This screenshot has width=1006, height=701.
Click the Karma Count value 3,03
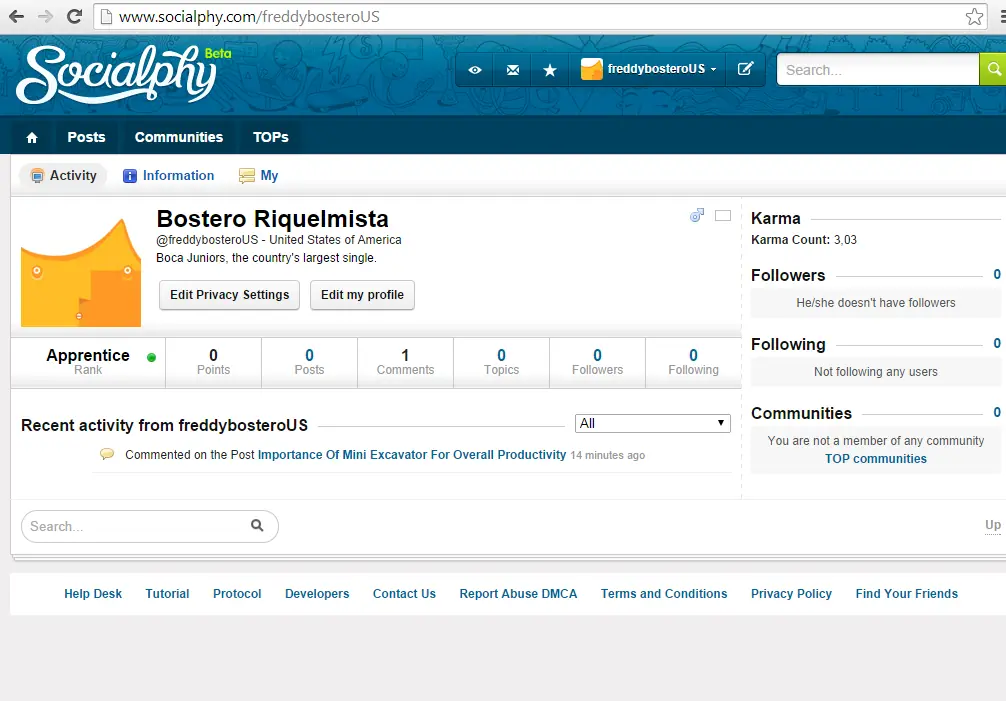(x=845, y=240)
